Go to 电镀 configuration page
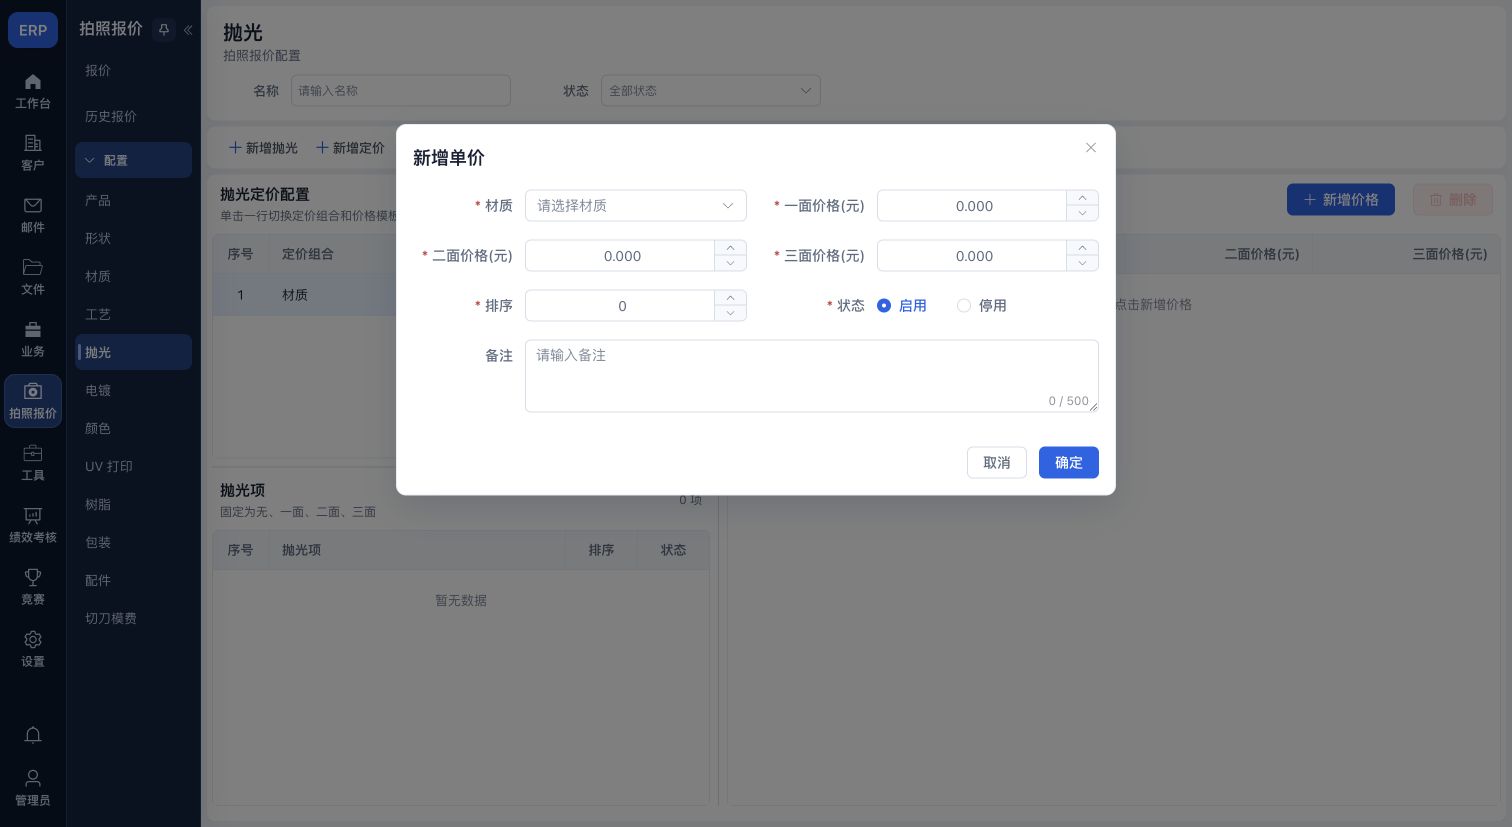Screen dimensions: 1512x827 tap(98, 390)
